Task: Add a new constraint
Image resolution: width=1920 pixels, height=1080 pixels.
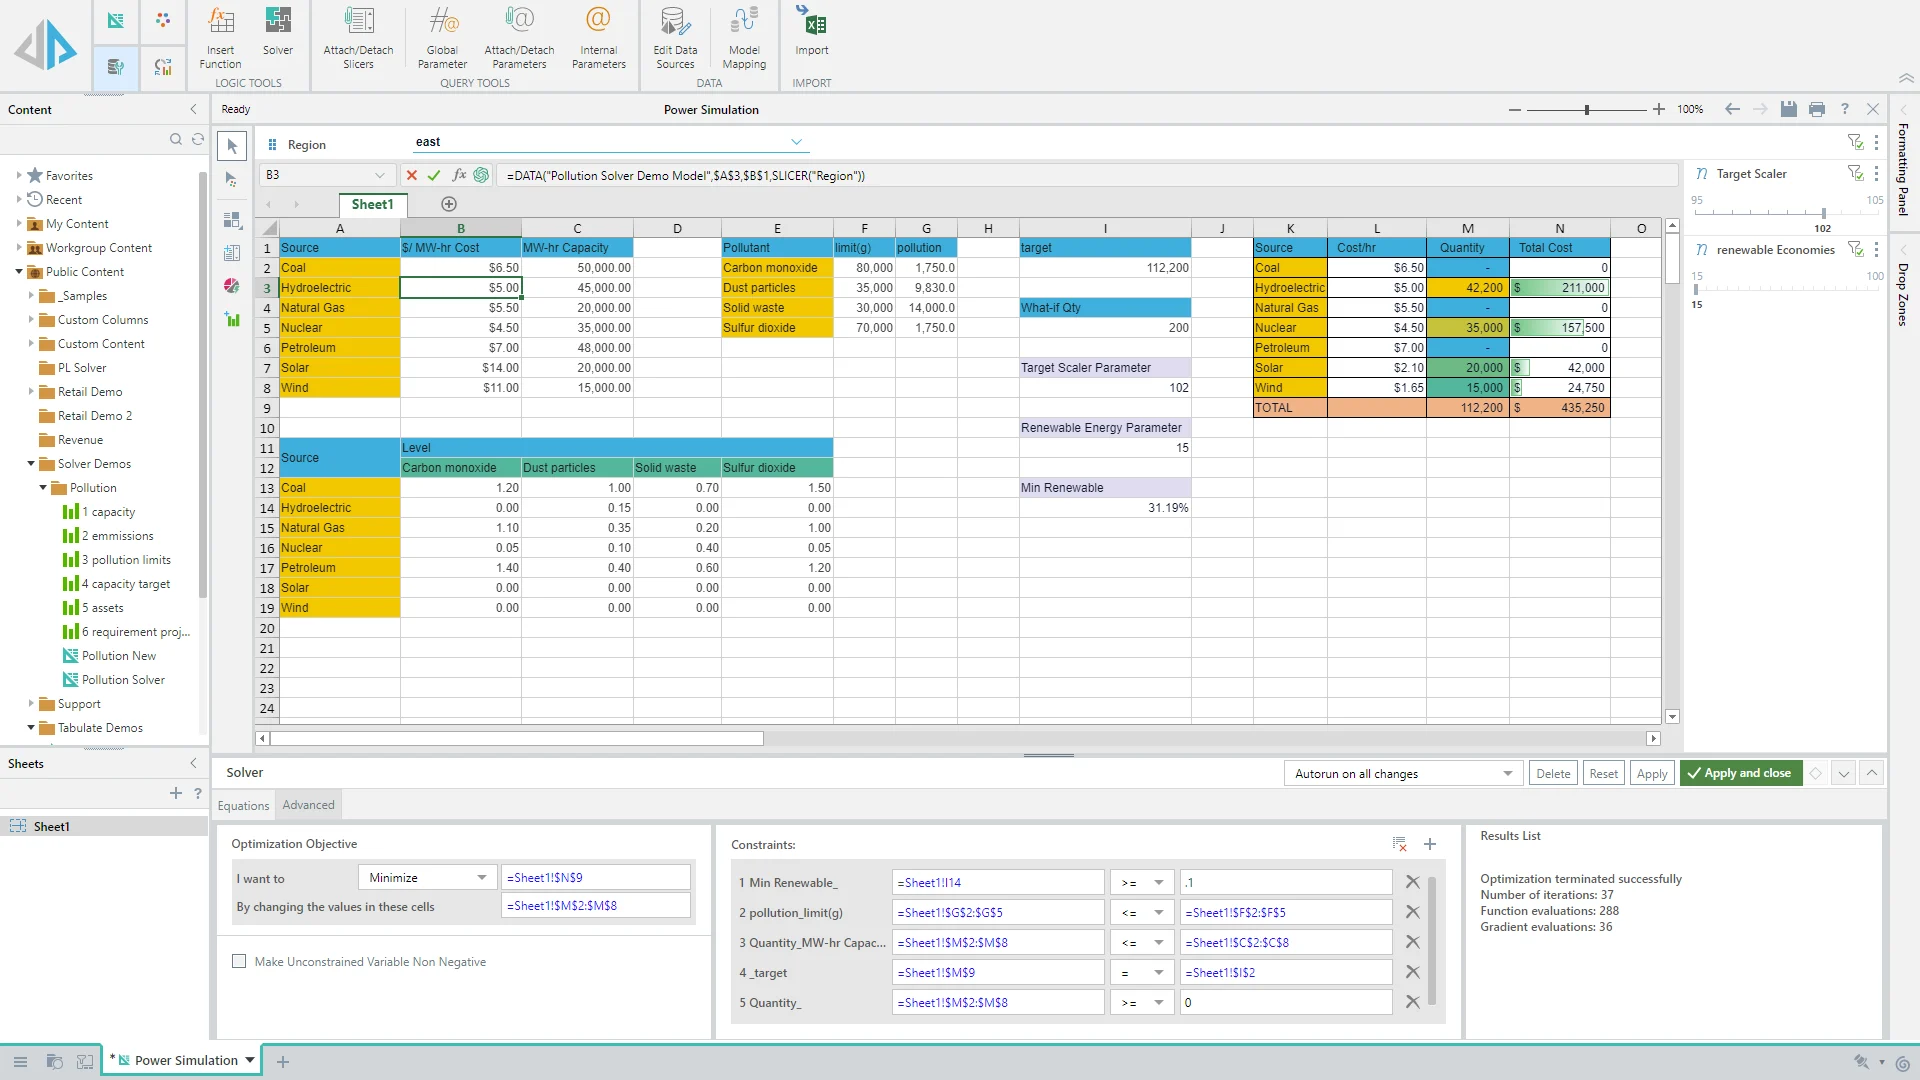Action: click(1430, 844)
